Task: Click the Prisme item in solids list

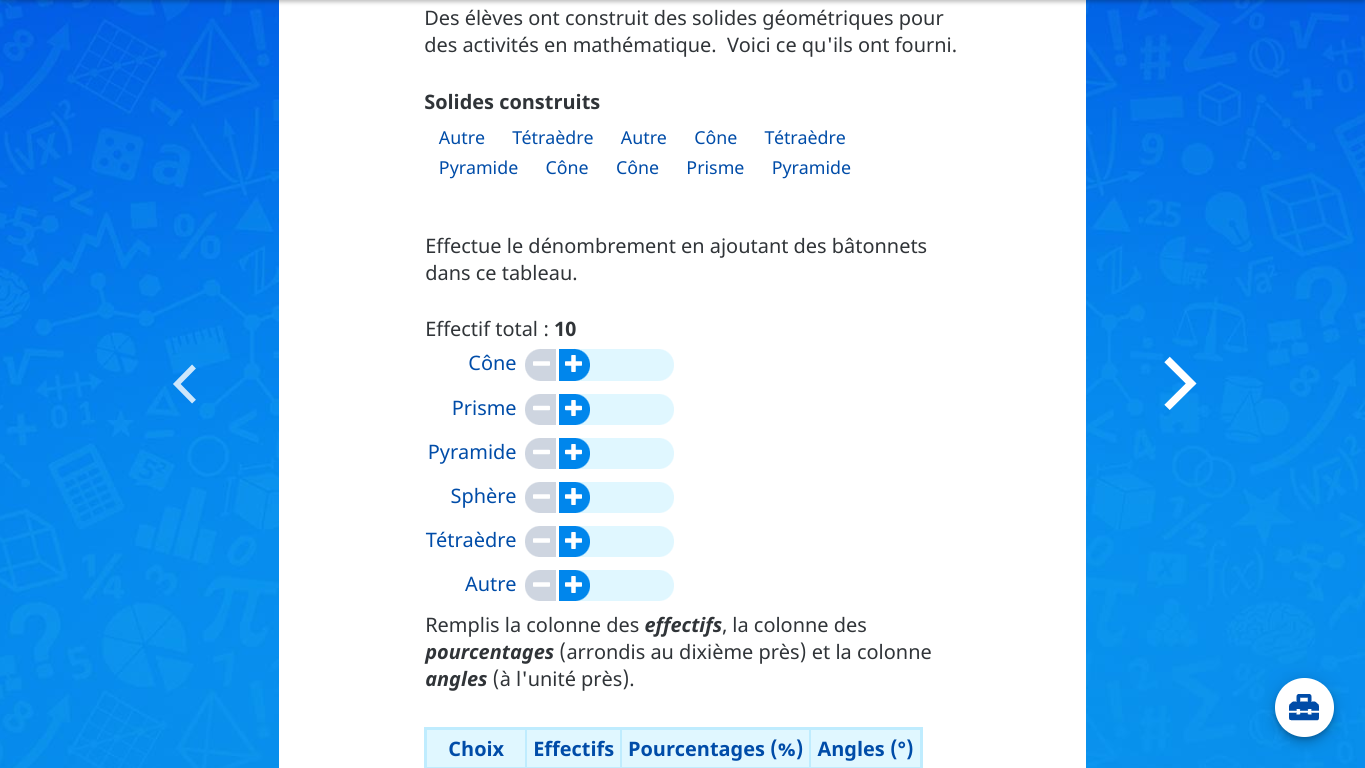Action: pyautogui.click(x=715, y=168)
